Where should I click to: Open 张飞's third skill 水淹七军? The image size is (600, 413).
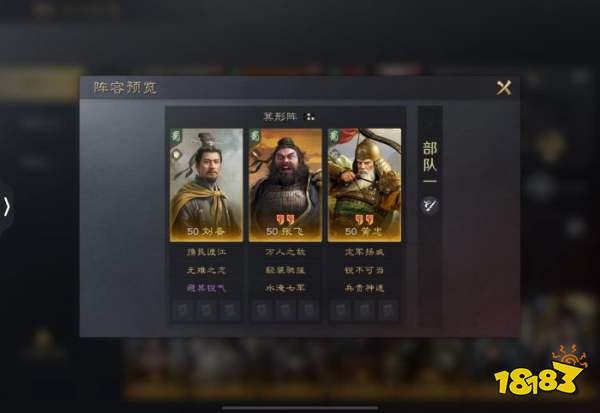tap(285, 288)
